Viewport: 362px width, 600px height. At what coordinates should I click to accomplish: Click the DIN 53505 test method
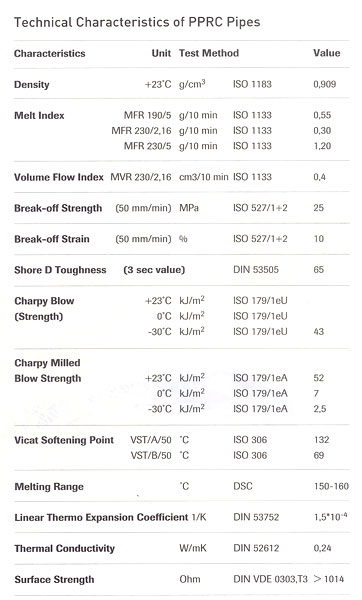256,269
